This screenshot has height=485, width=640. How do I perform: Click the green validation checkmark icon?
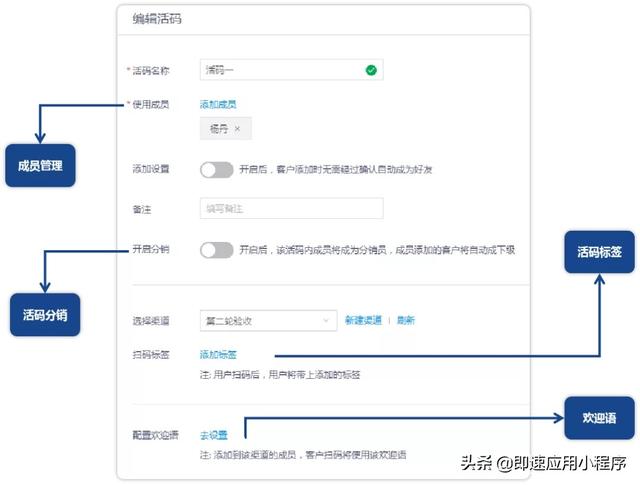tap(371, 70)
